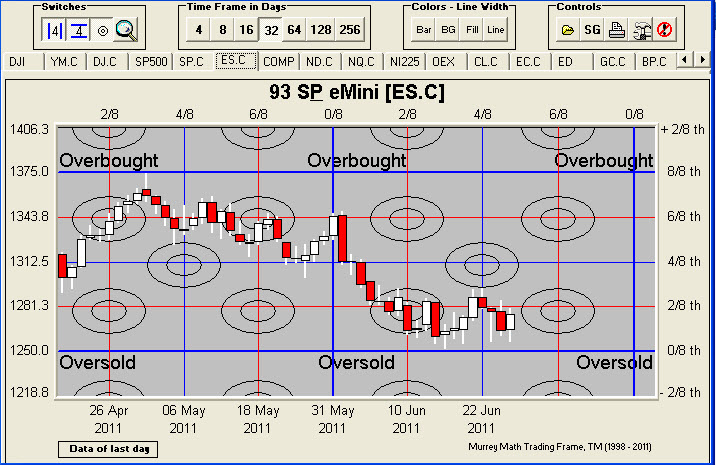Toggle the vertical lines switch icon

54,30
